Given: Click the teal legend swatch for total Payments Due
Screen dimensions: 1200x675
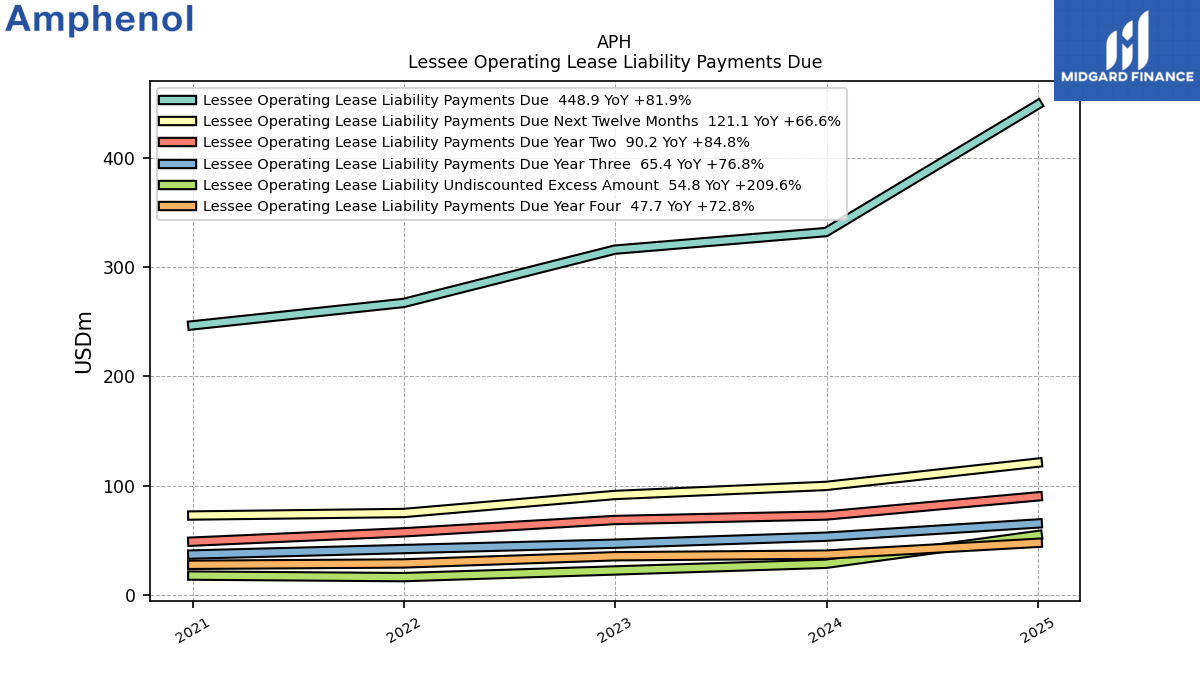Looking at the screenshot, I should click(177, 100).
